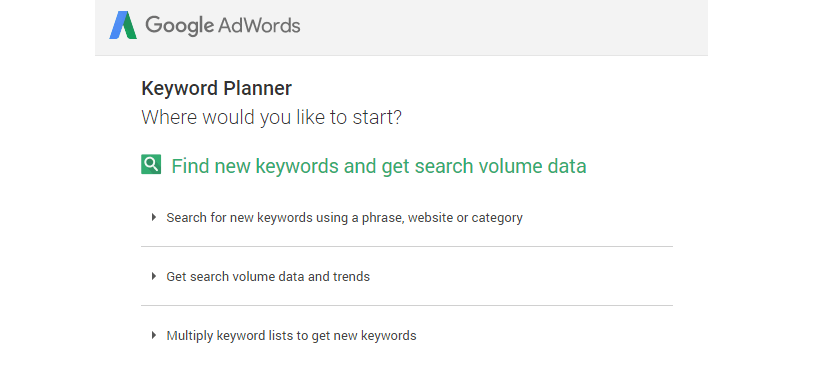Click the Keyword Planner title
Viewport: 823px width, 392px height.
coord(216,88)
